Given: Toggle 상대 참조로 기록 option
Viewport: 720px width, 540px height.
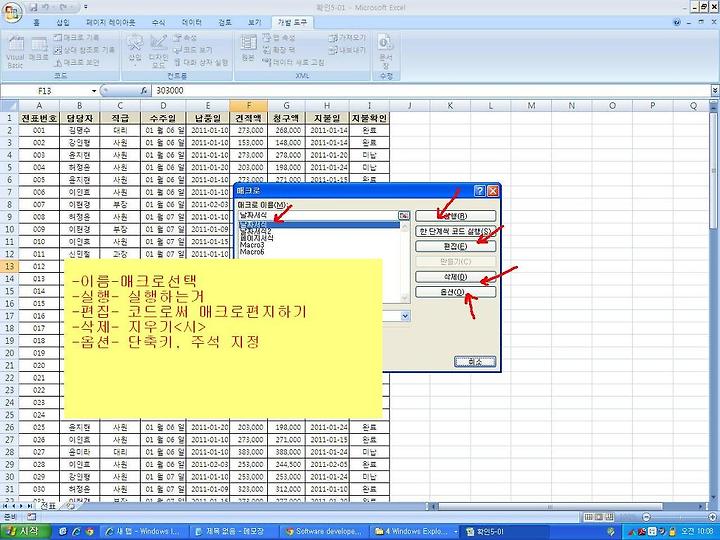Looking at the screenshot, I should 84,50.
